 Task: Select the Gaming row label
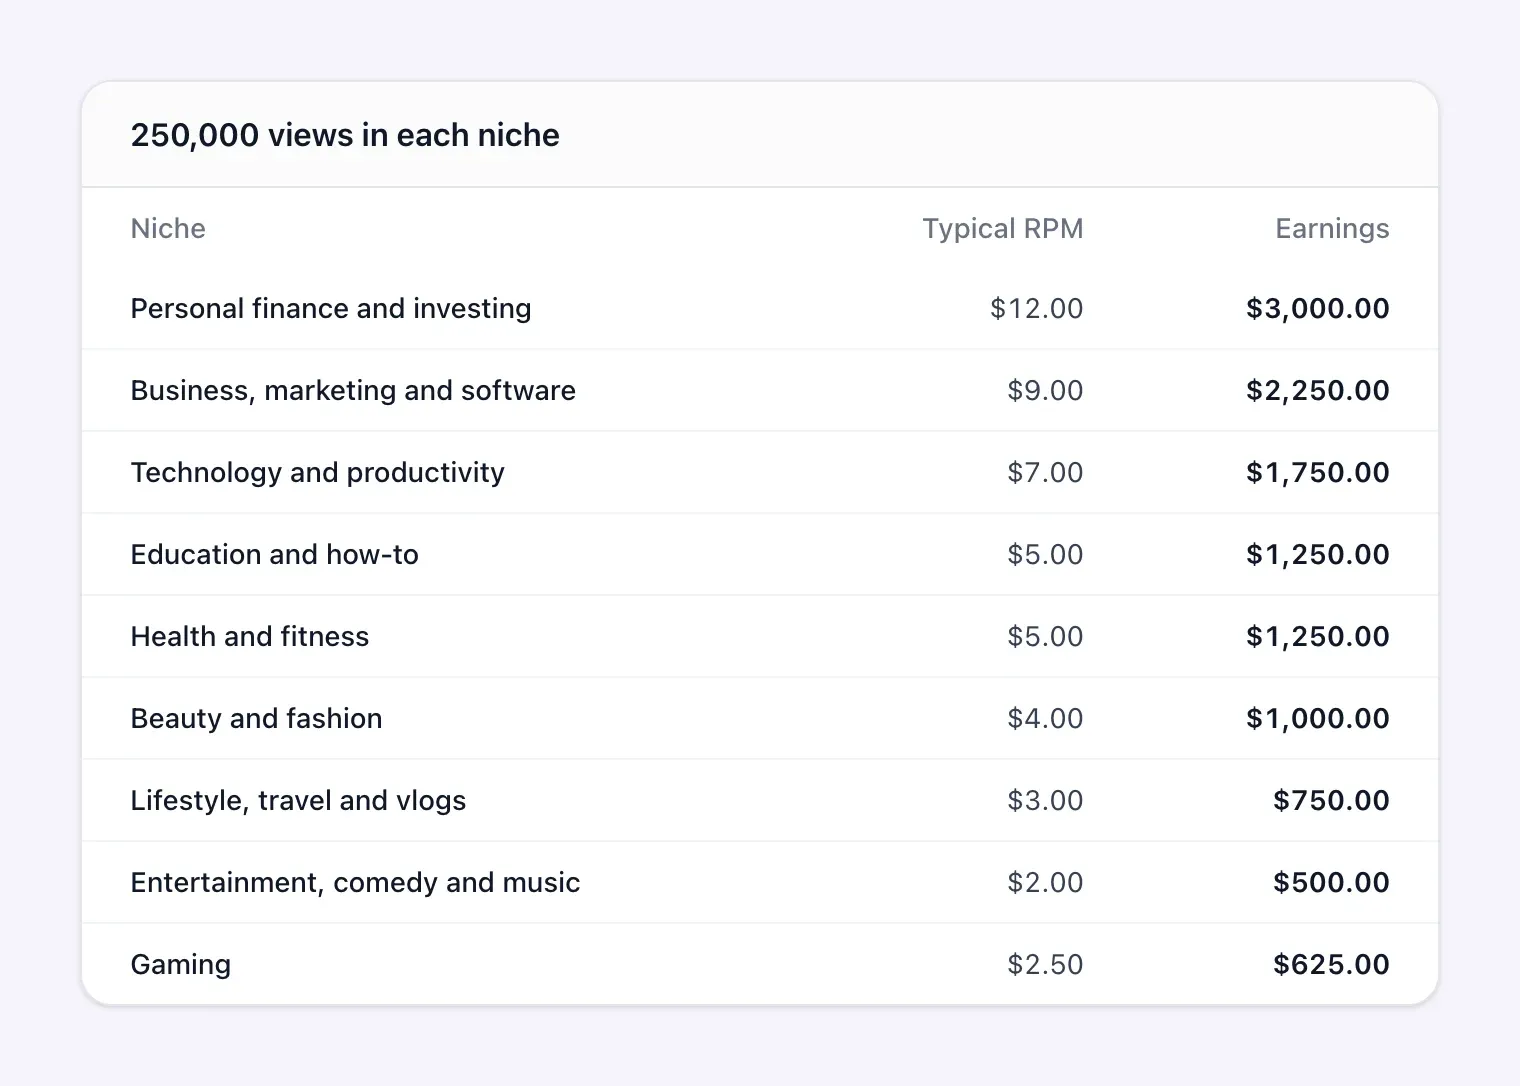[181, 964]
